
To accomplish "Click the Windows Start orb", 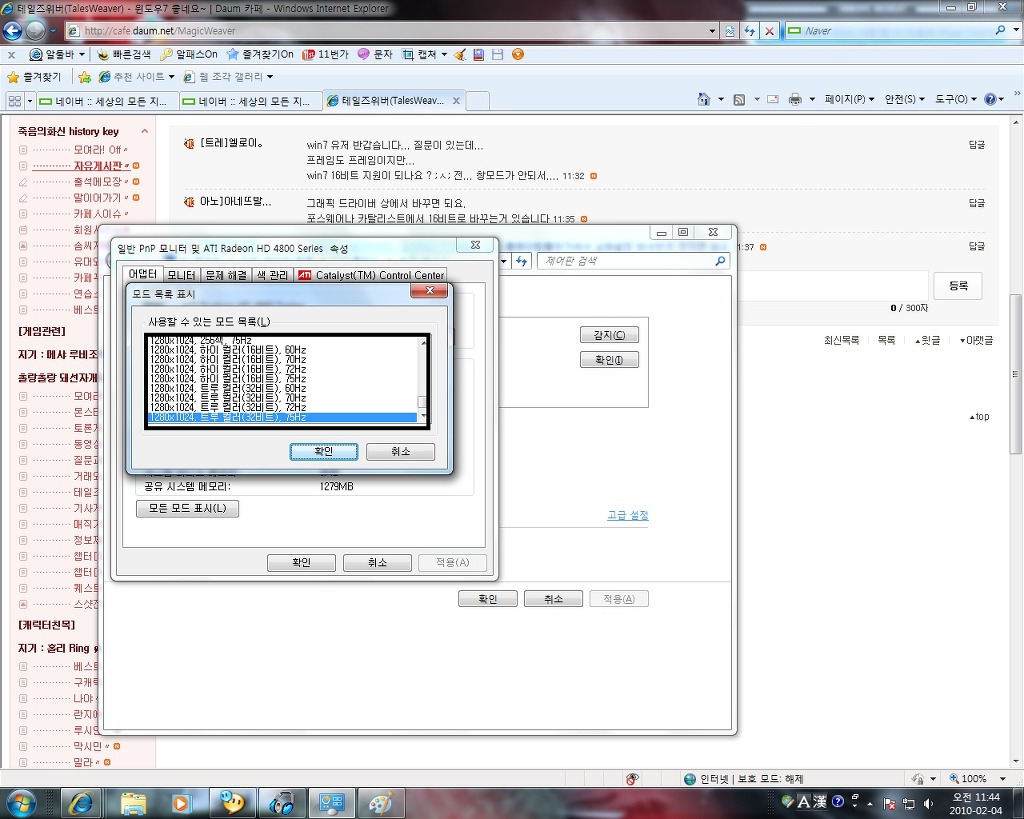I will click(20, 802).
